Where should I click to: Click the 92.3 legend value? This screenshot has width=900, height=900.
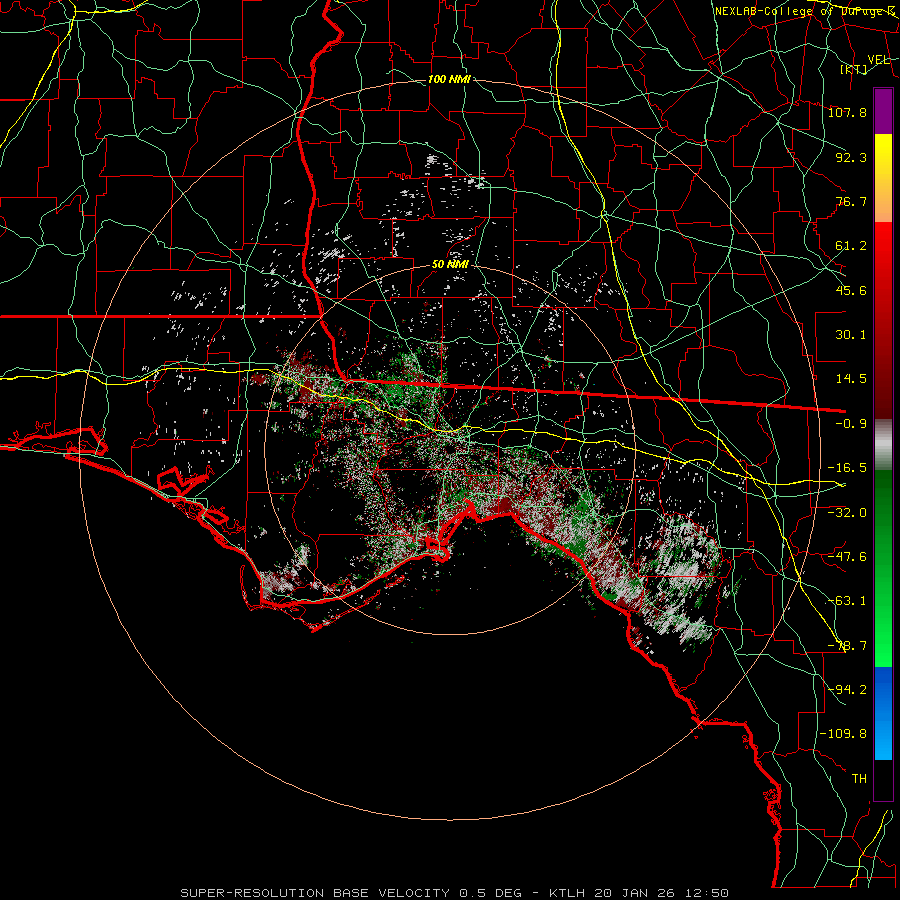(x=851, y=157)
